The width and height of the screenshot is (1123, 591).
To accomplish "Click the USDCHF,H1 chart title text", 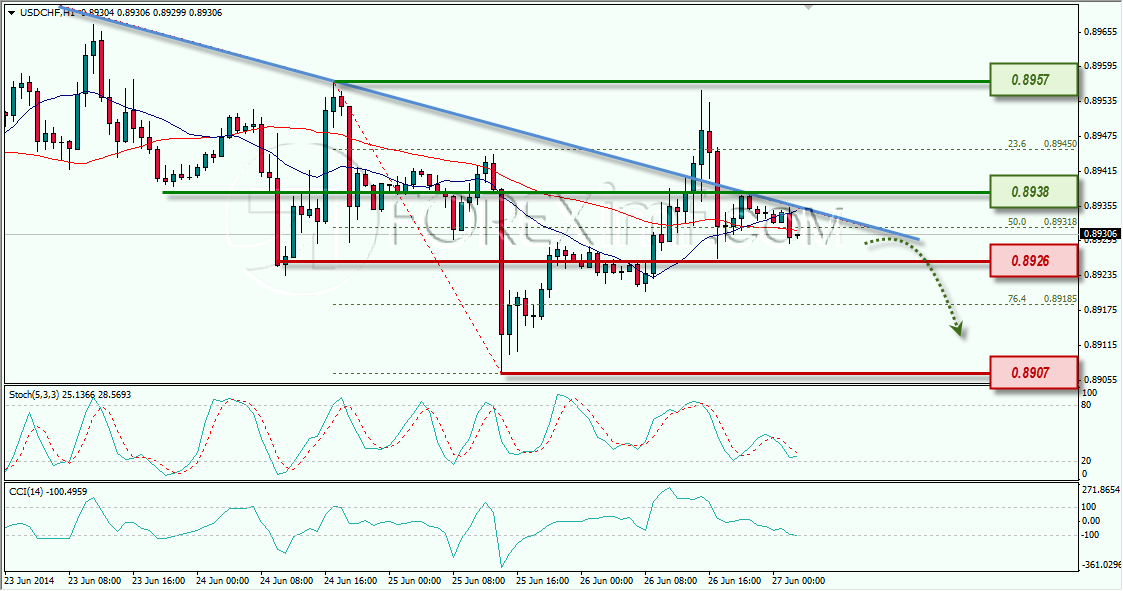I will (x=47, y=12).
